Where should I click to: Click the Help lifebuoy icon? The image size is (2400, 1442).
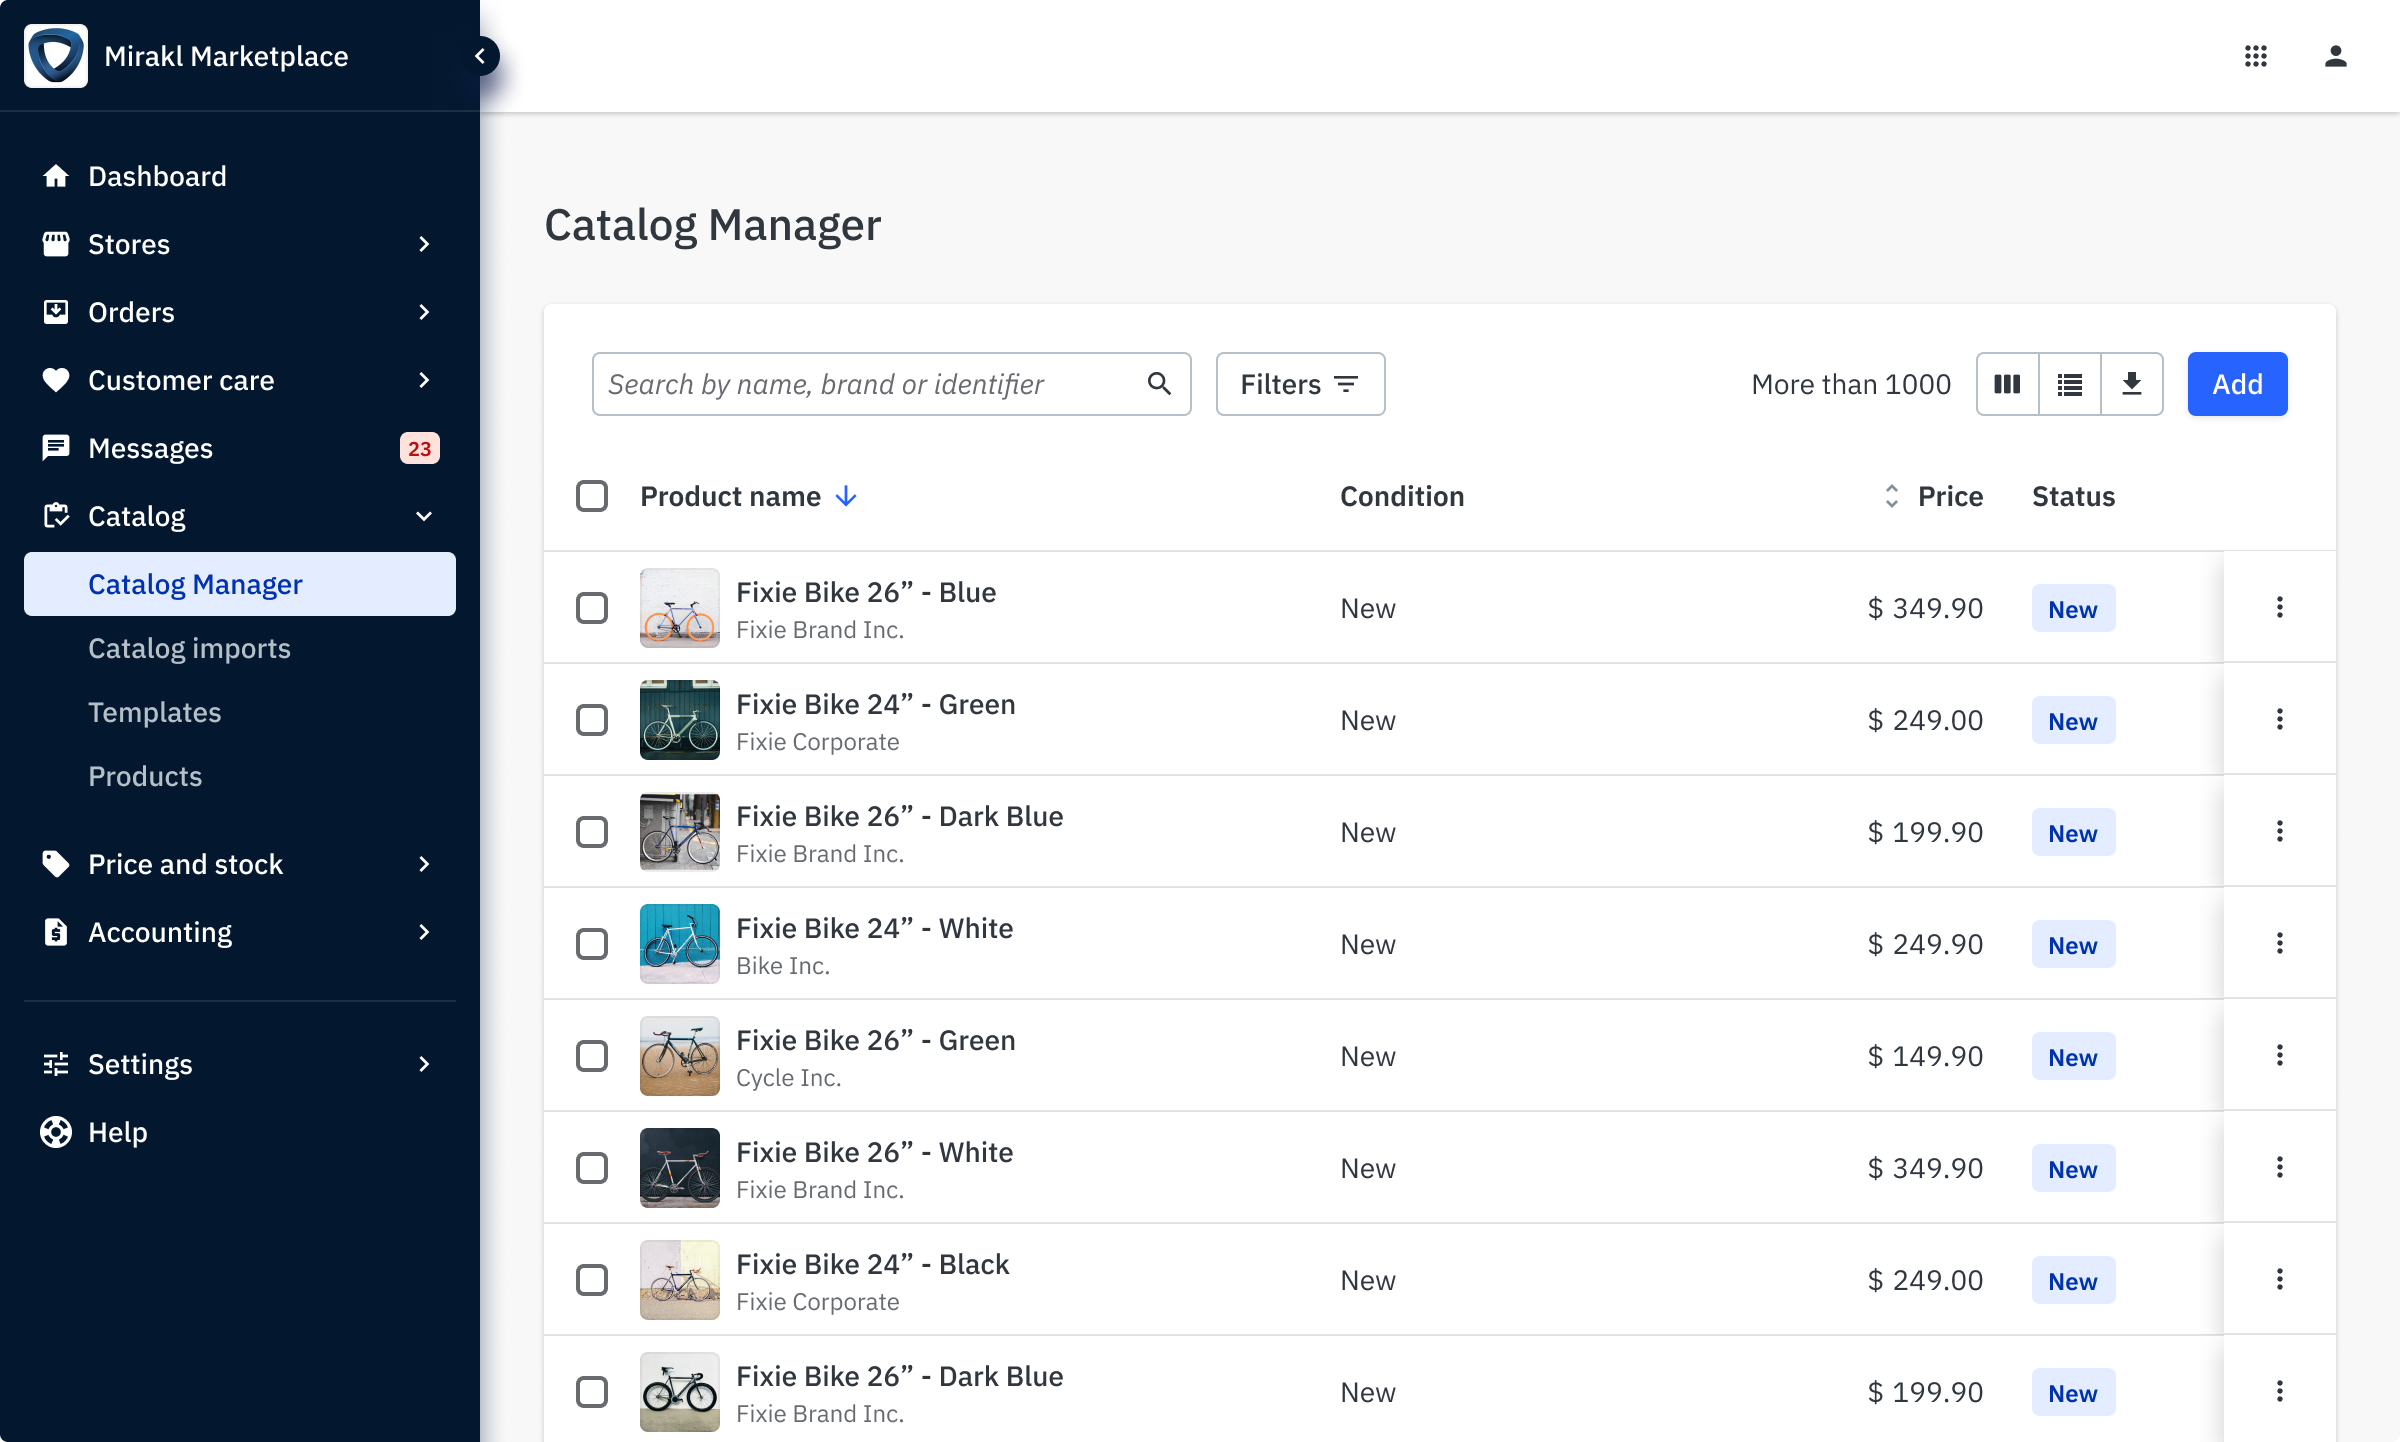click(56, 1132)
